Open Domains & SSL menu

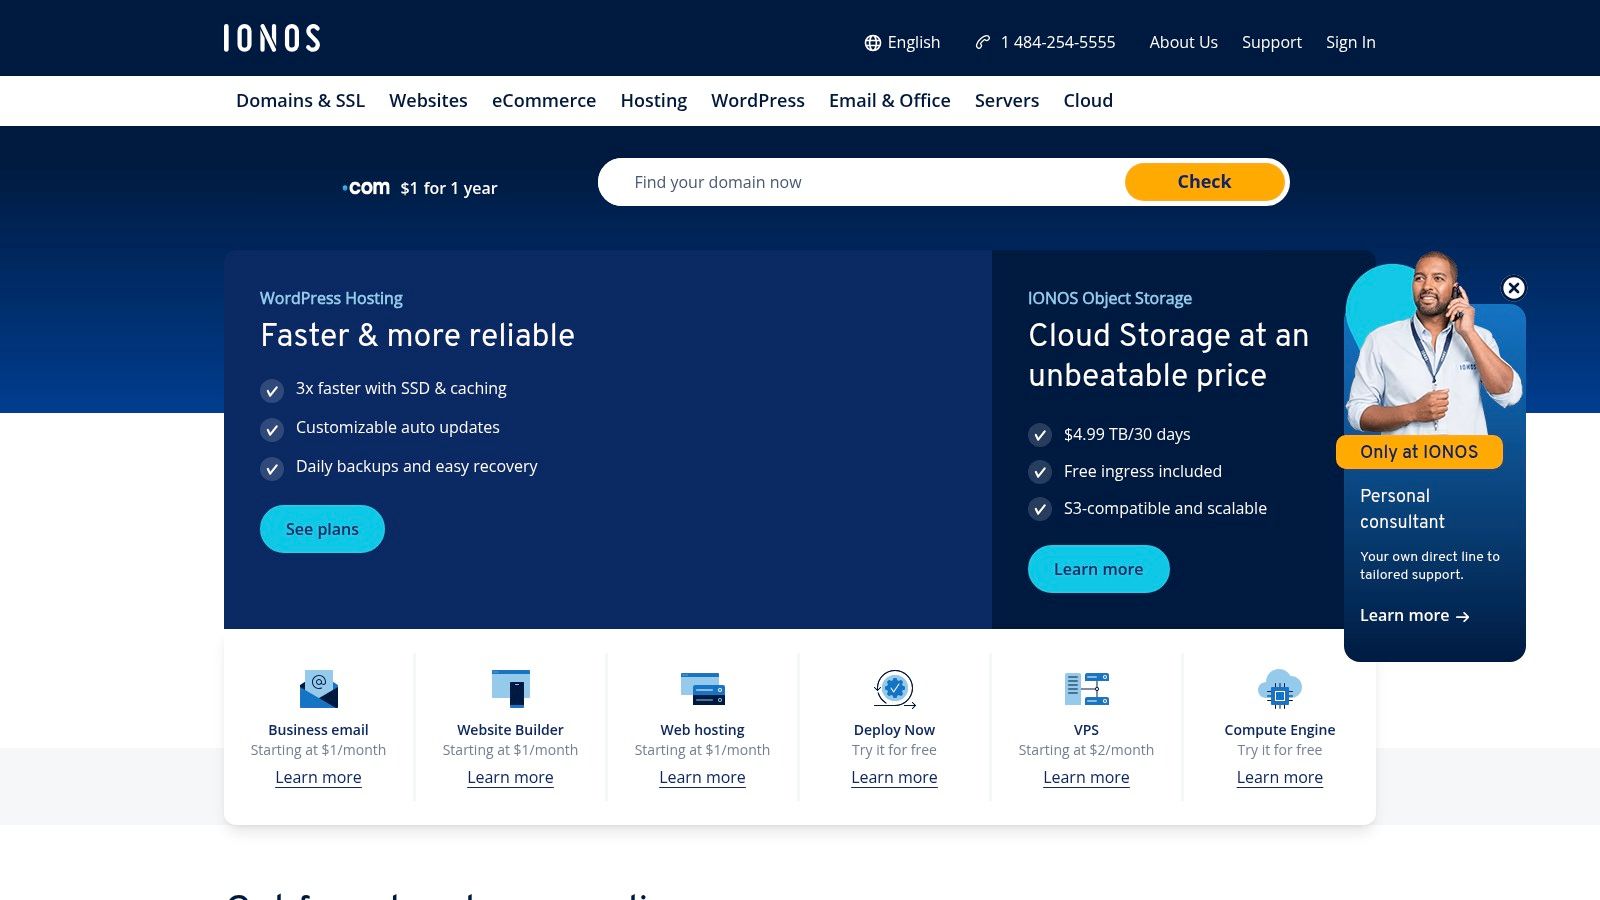300,100
